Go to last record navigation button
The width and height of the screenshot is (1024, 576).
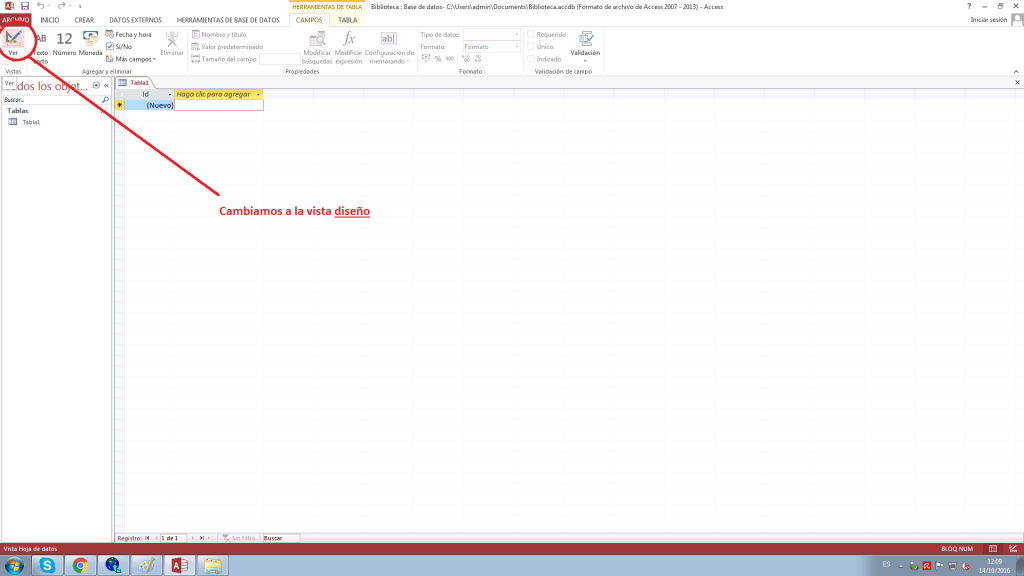coord(200,538)
